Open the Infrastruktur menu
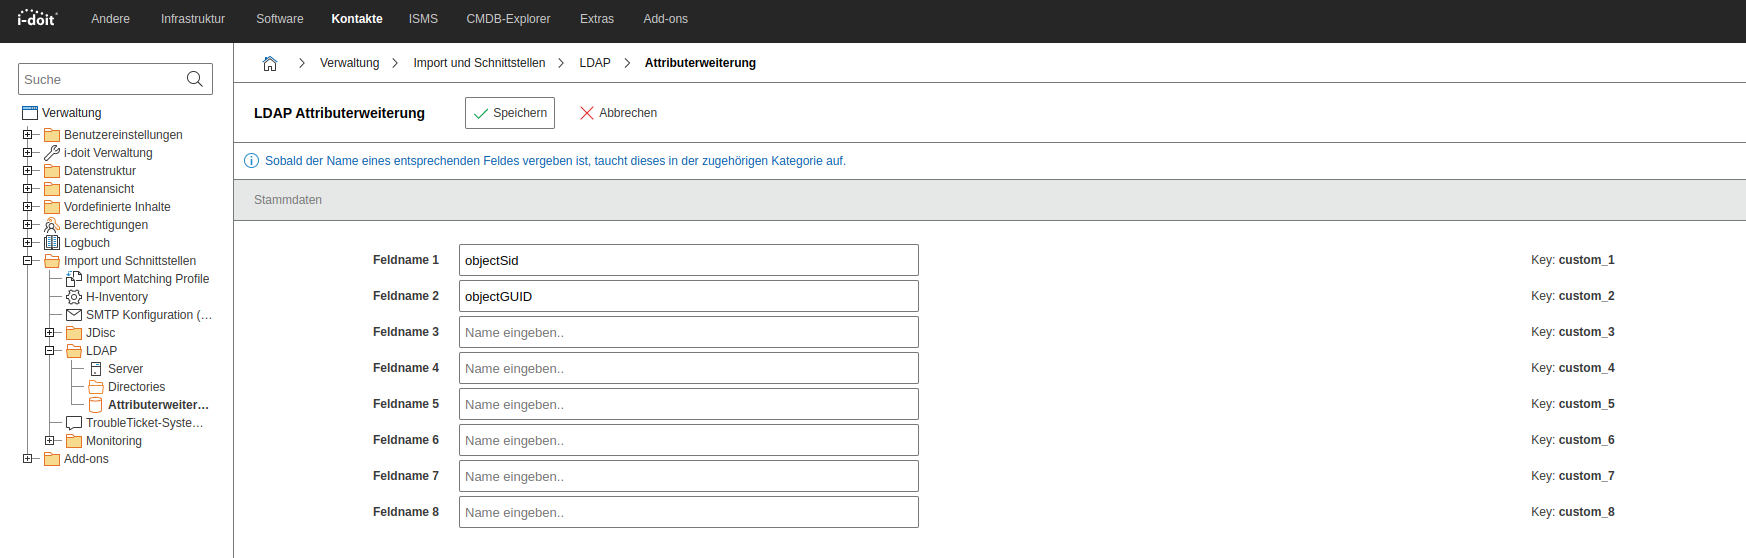Screen dimensions: 1746x558 [193, 19]
